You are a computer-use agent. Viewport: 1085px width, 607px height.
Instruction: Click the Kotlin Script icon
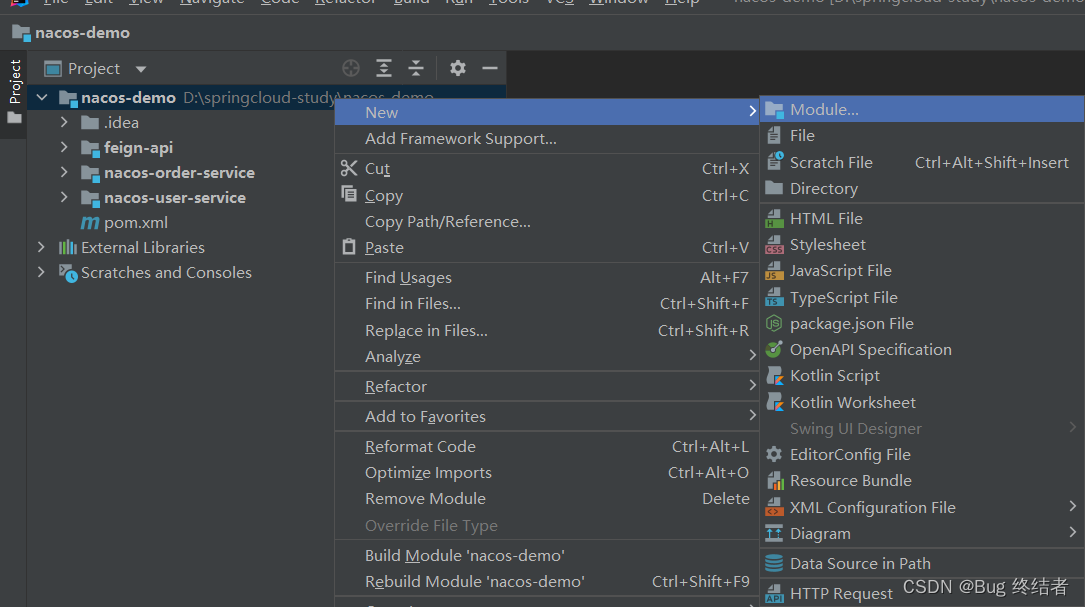coord(774,376)
